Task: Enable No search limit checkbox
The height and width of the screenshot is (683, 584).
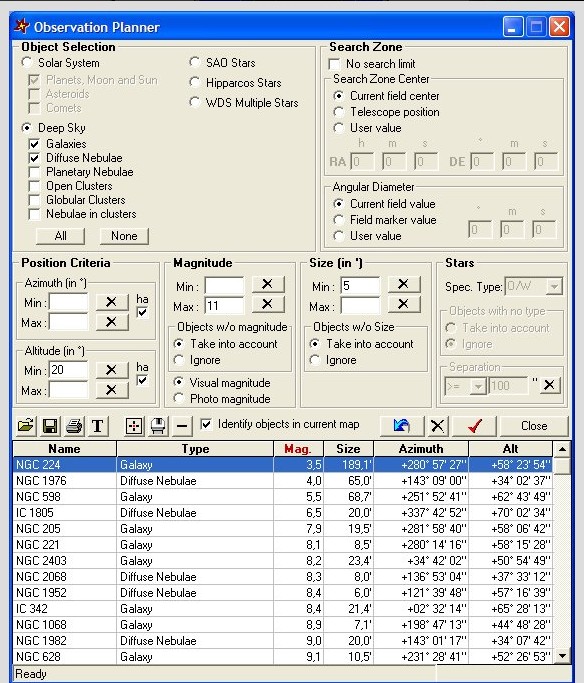Action: tap(334, 64)
